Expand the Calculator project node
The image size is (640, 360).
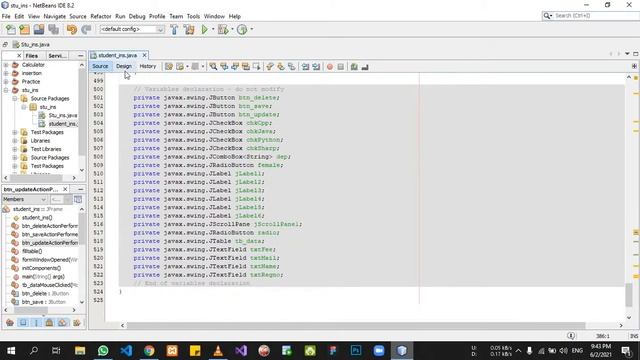coord(6,65)
